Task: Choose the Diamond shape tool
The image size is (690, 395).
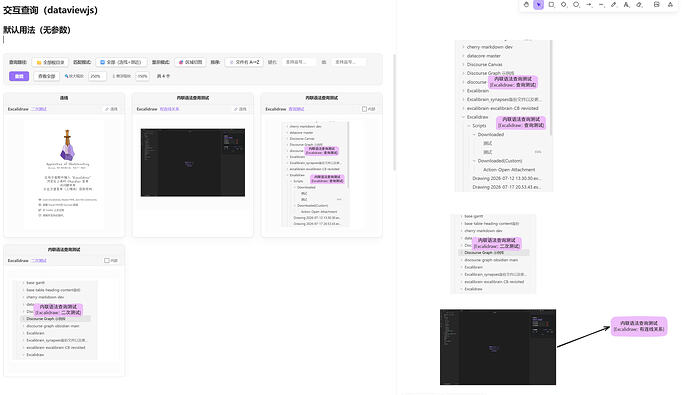Action: (x=564, y=4)
